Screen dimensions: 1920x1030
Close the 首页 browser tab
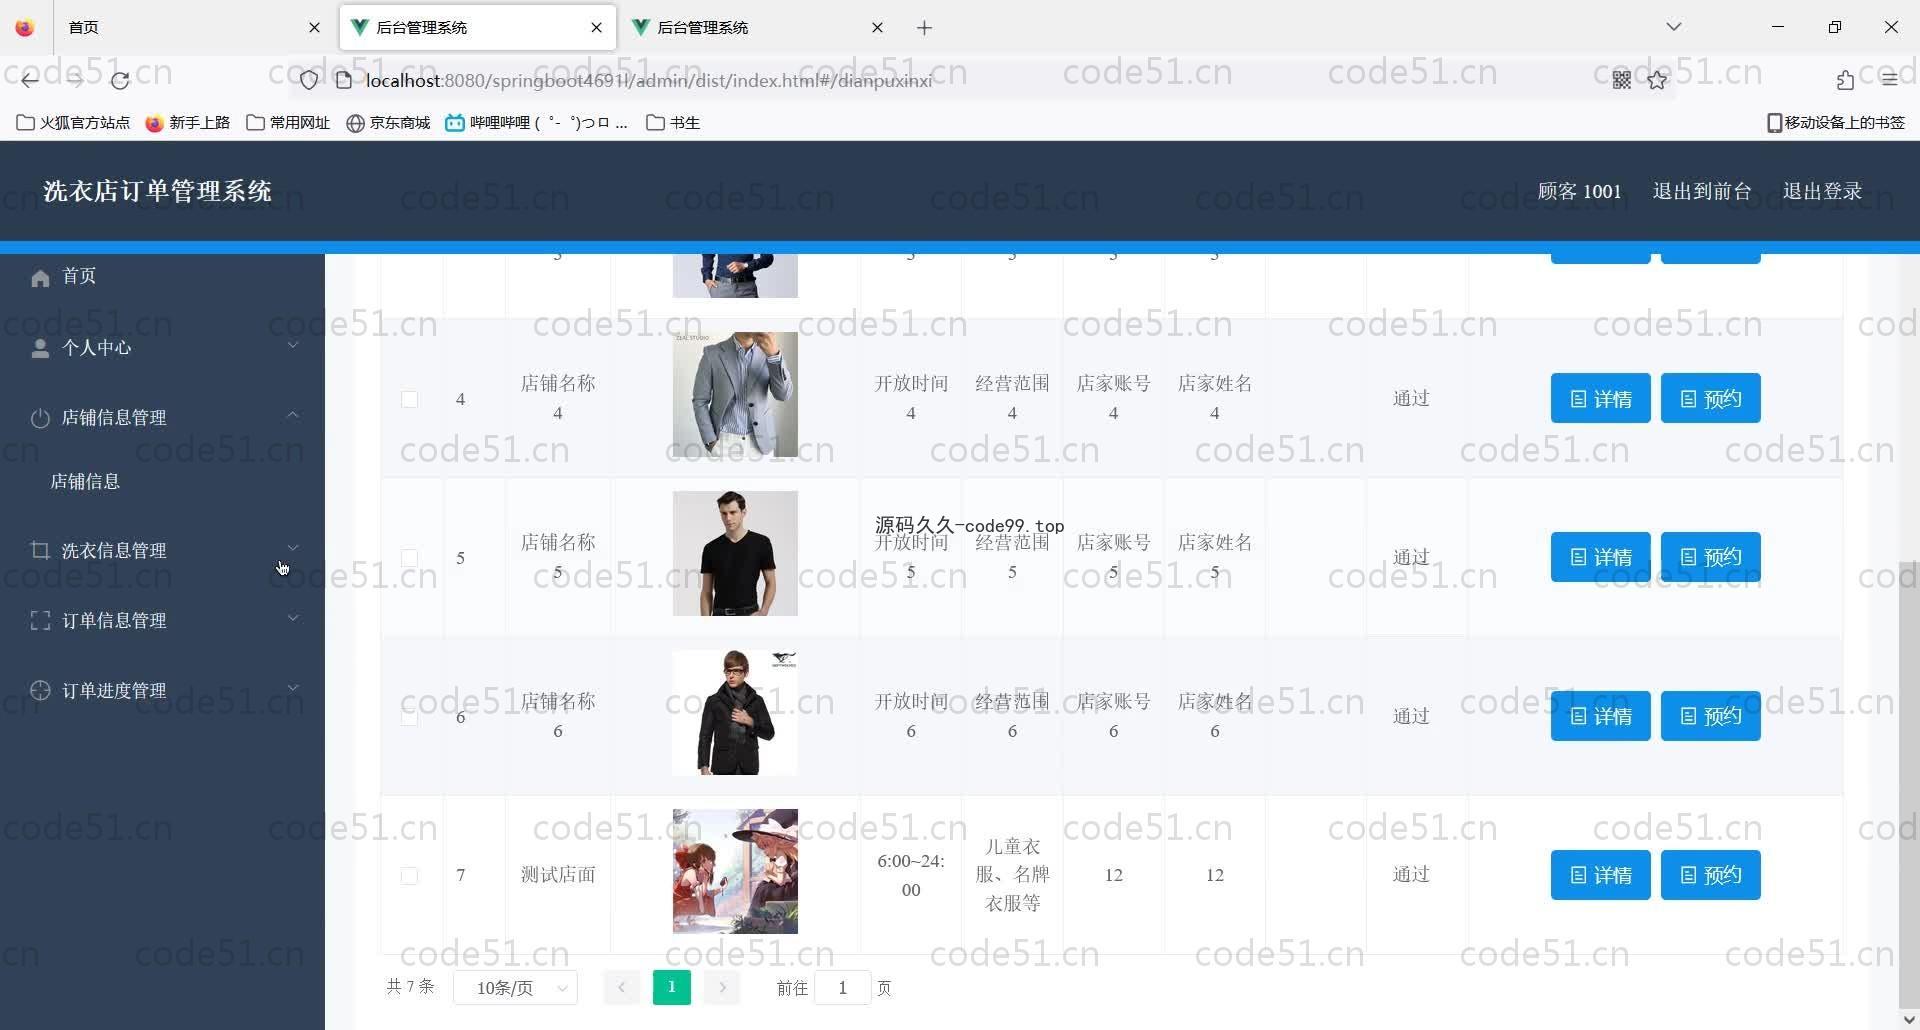[x=314, y=28]
